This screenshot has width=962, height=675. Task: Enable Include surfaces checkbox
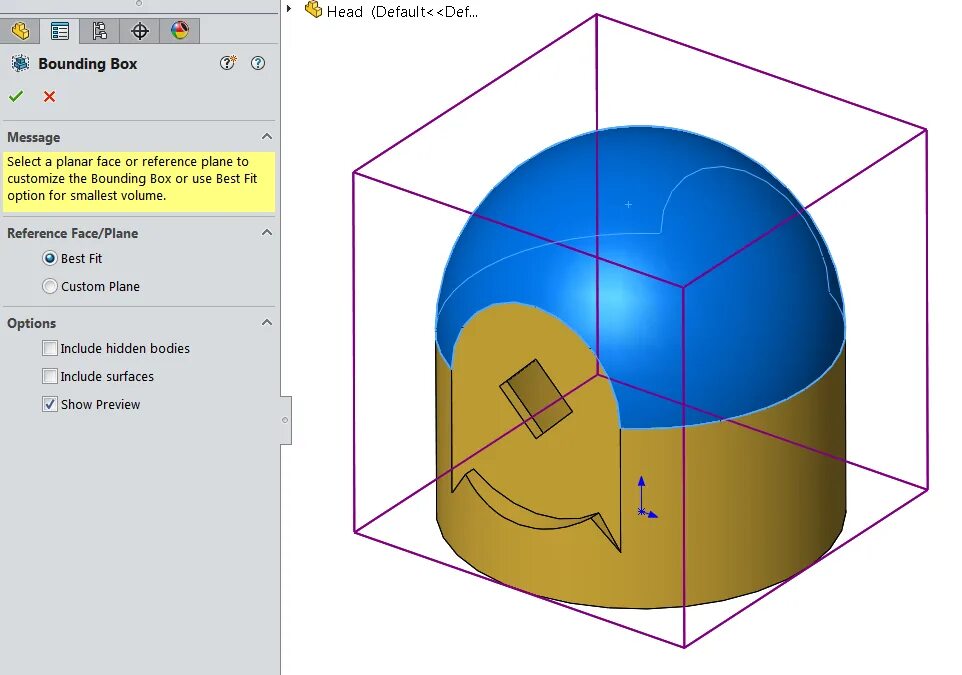coord(50,376)
